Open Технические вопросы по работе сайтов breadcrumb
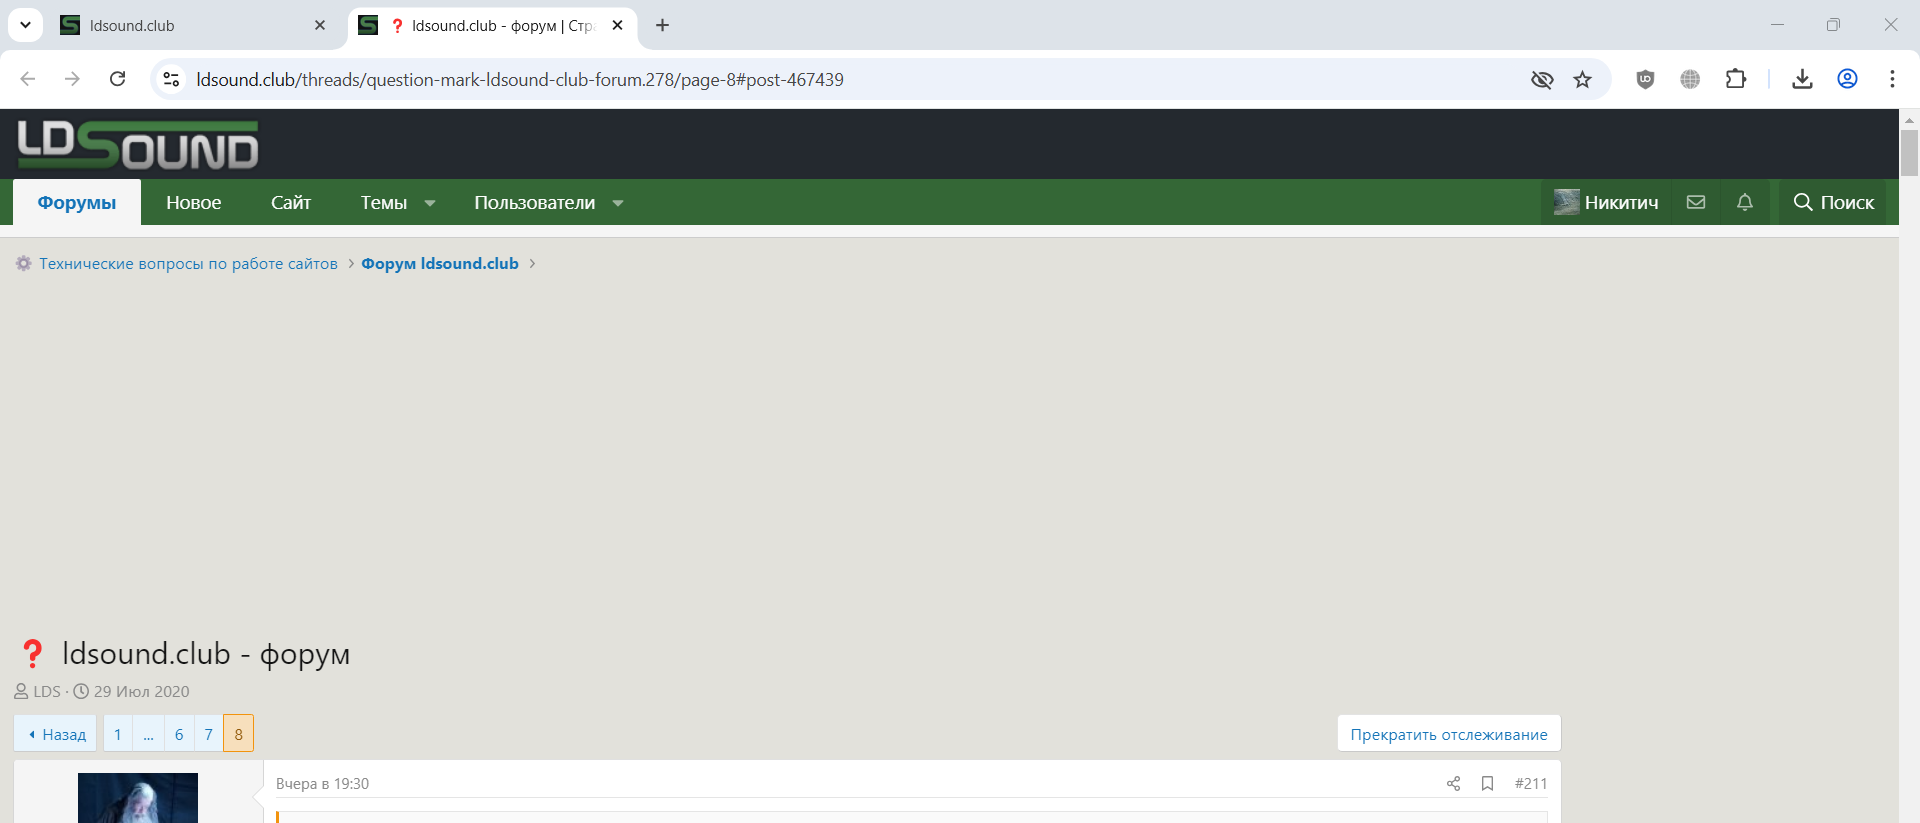This screenshot has height=823, width=1920. [x=189, y=263]
